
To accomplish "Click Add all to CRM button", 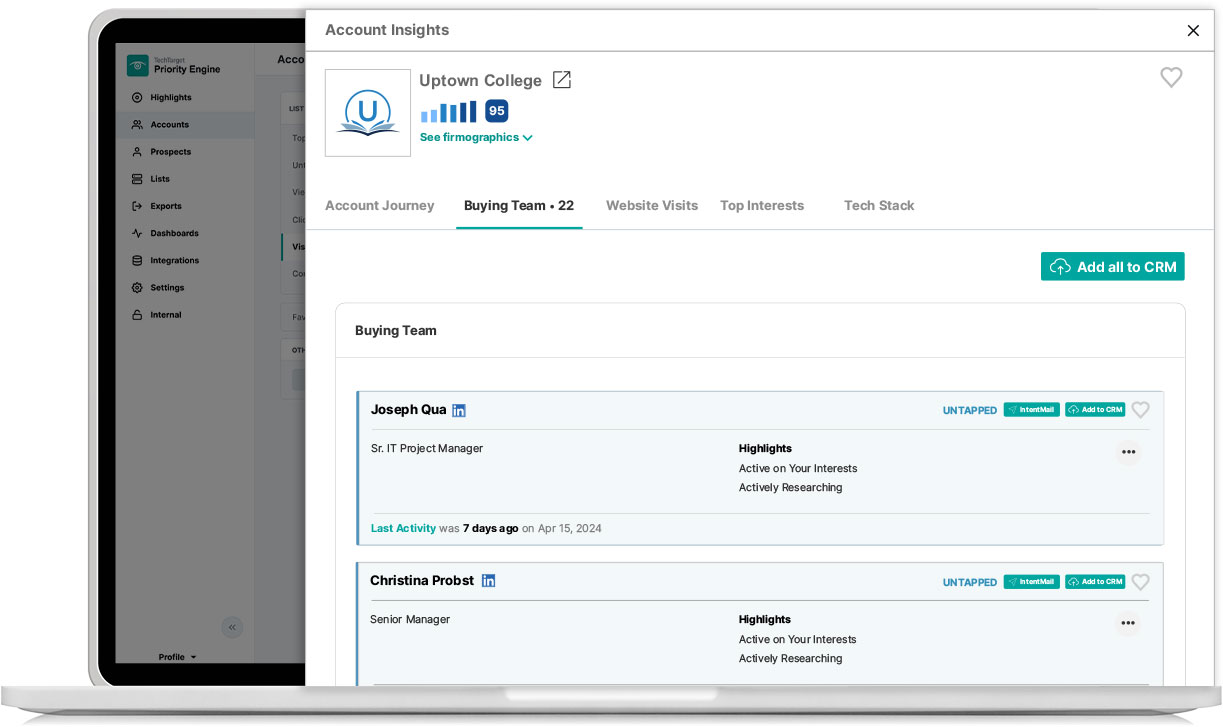I will click(1112, 267).
